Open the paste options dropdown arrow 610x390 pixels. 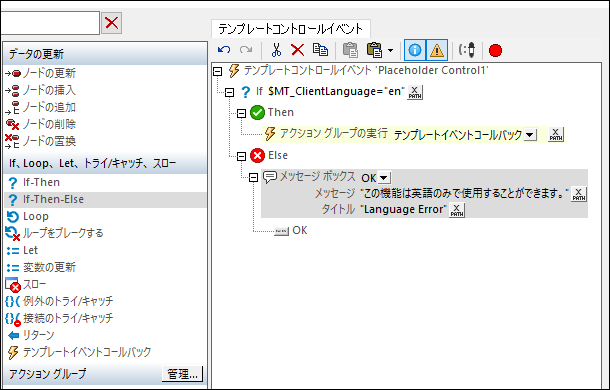pos(391,50)
